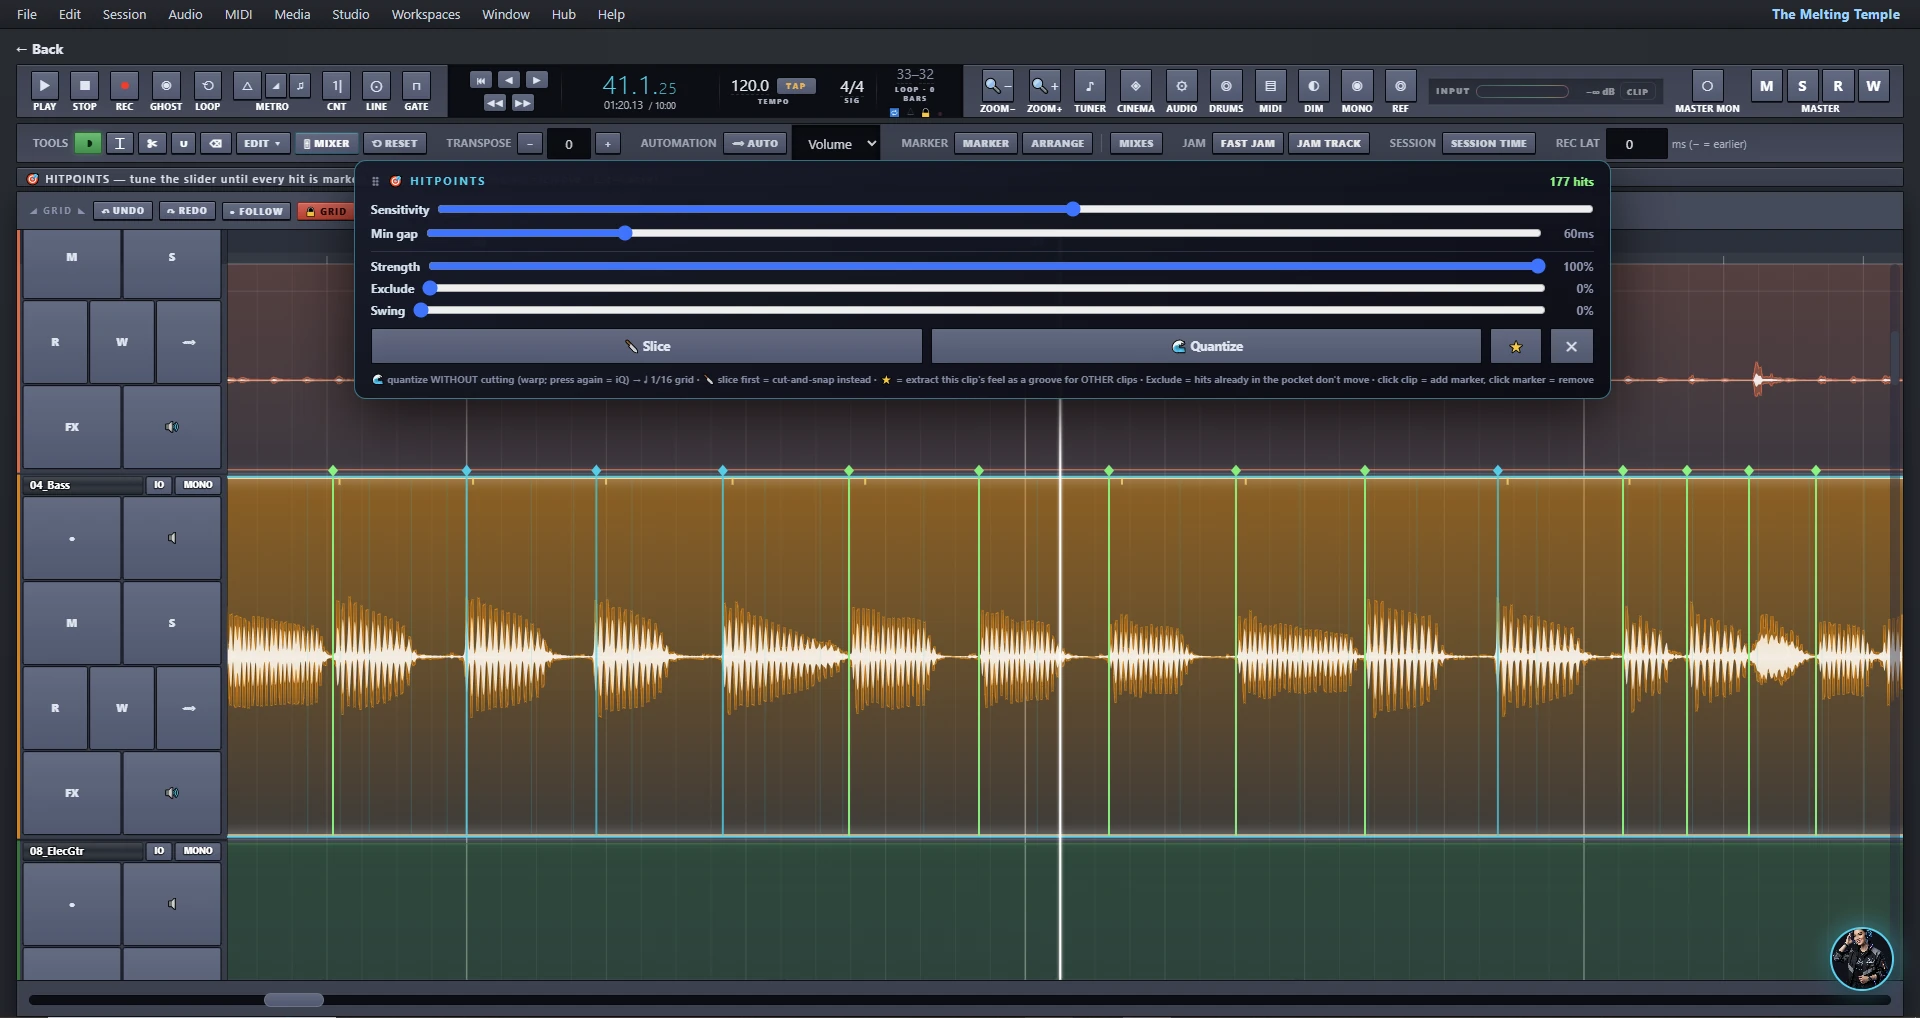Select the scissors cut tool

tap(152, 143)
